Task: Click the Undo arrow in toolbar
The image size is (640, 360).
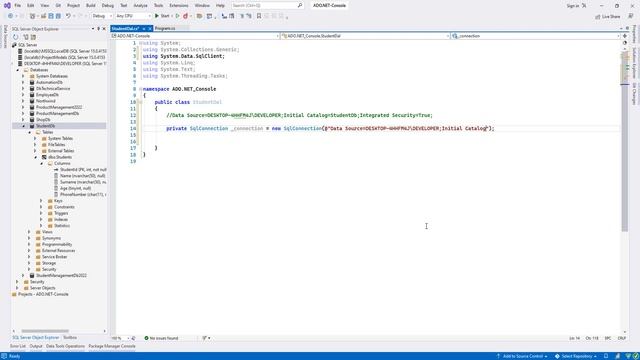Action: coord(68,16)
